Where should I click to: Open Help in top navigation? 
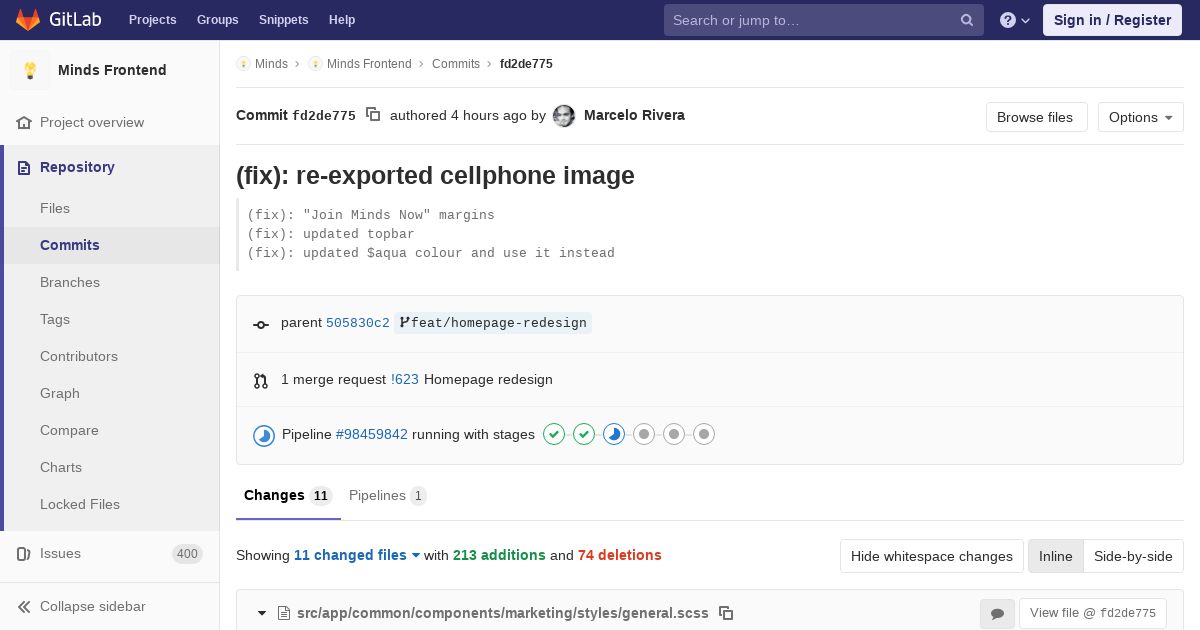[x=342, y=20]
